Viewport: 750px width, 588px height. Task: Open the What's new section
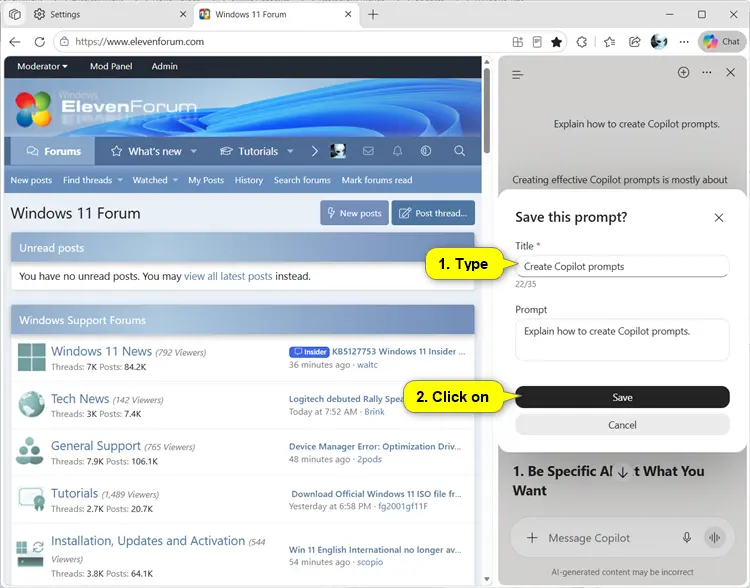pyautogui.click(x=154, y=151)
